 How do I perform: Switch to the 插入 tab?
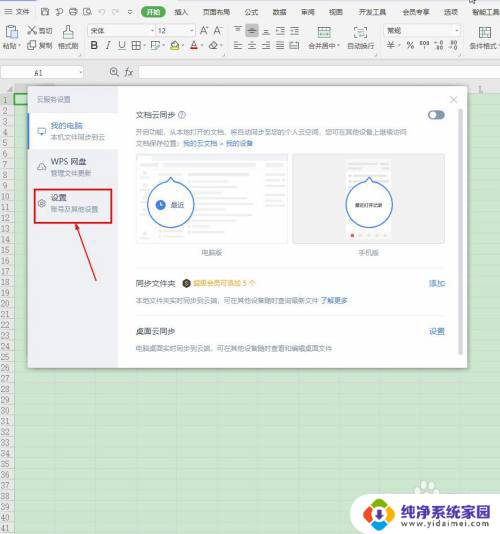[x=181, y=12]
